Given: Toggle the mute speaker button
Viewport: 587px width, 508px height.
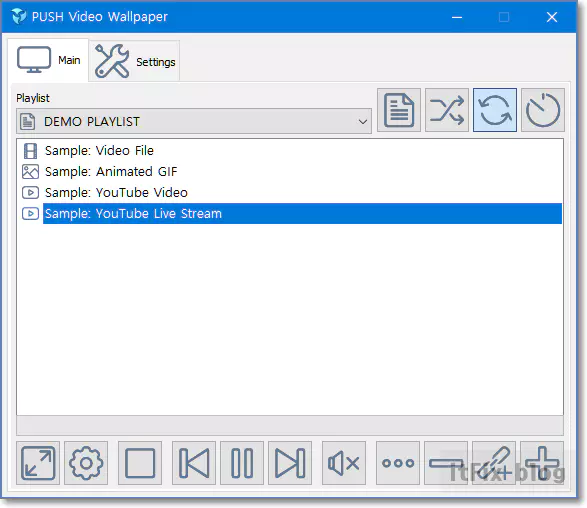Looking at the screenshot, I should (x=344, y=463).
